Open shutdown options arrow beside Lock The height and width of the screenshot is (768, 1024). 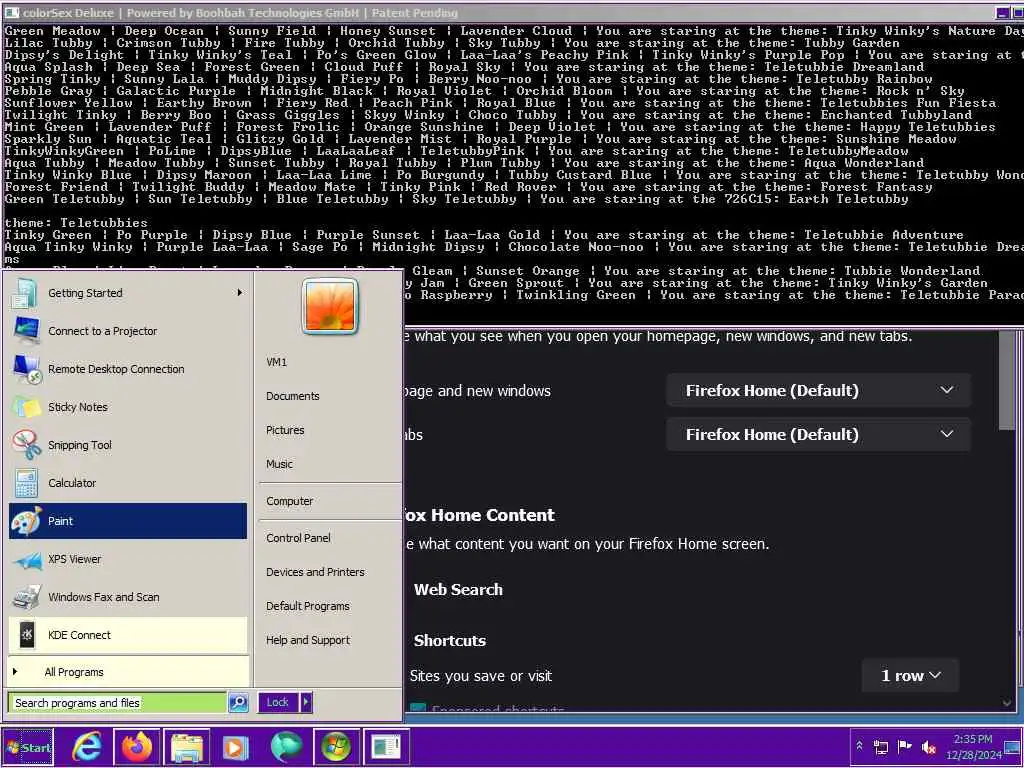click(306, 703)
